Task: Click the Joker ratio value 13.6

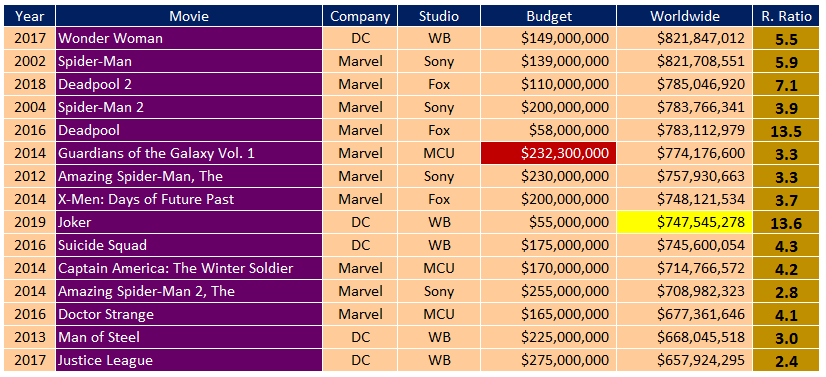Action: 786,222
